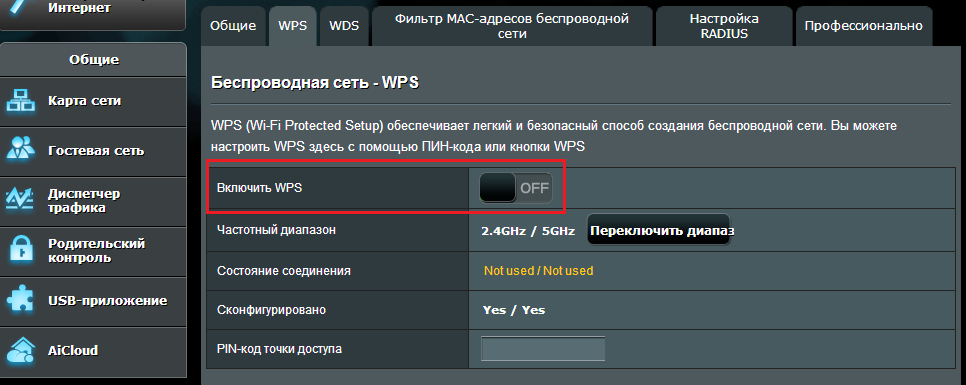Click the Карта сети network map icon

pyautogui.click(x=21, y=101)
